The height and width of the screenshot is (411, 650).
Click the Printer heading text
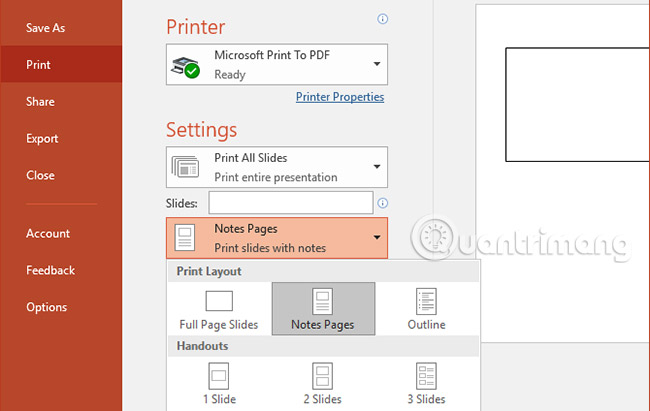(x=196, y=27)
